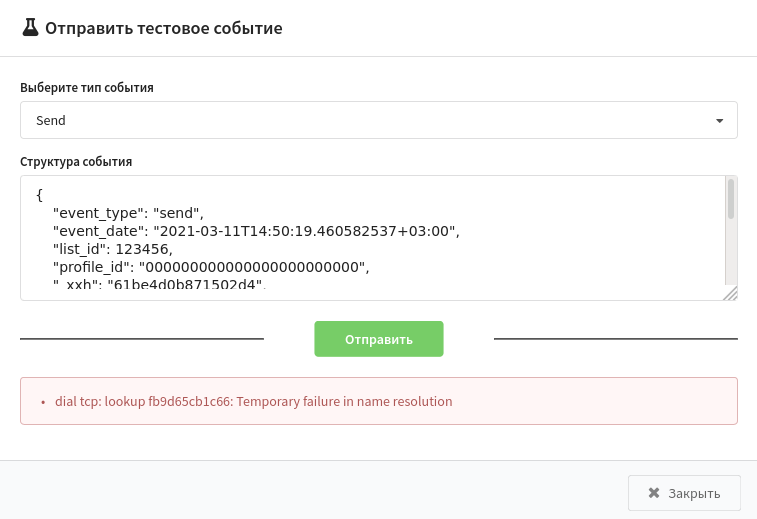The height and width of the screenshot is (519, 757).
Task: Click the Отправить тестовое событие dialog title
Action: click(164, 28)
